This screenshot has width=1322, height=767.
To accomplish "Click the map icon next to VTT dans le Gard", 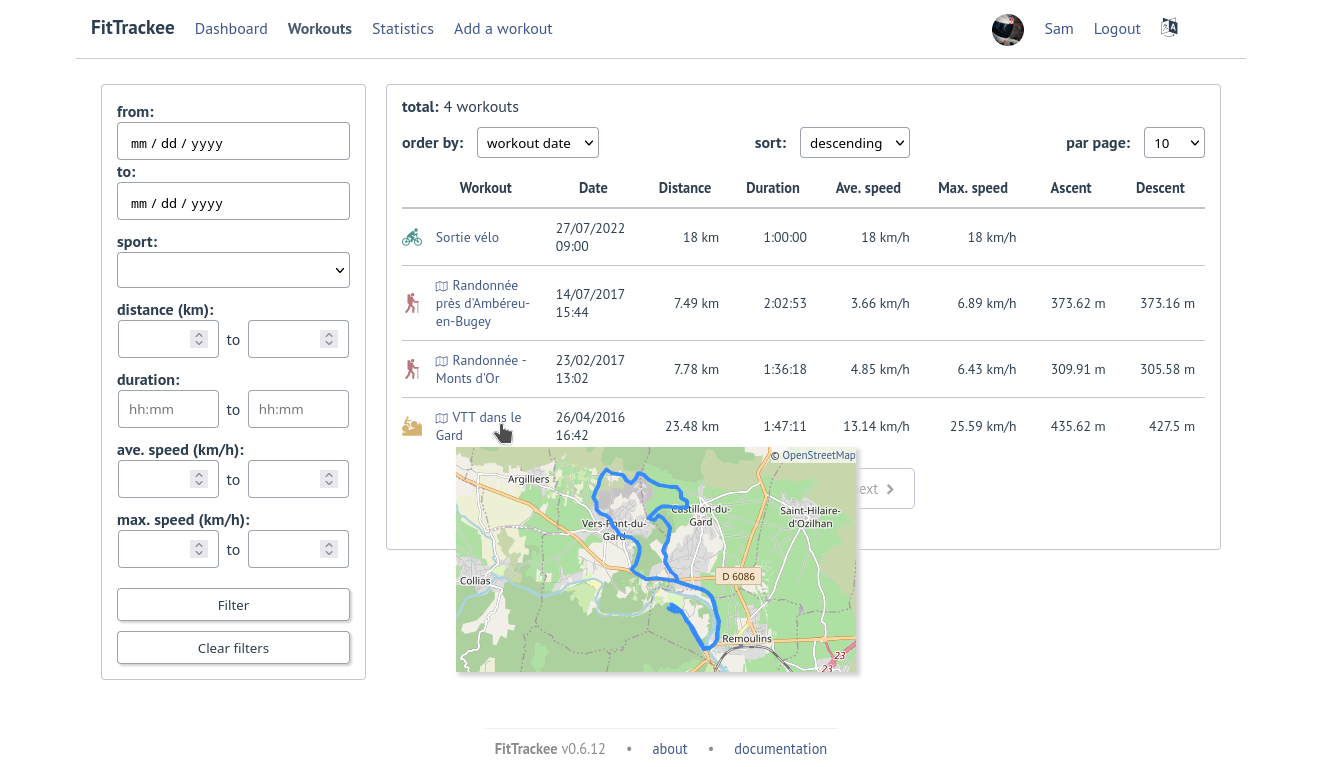I will [442, 418].
